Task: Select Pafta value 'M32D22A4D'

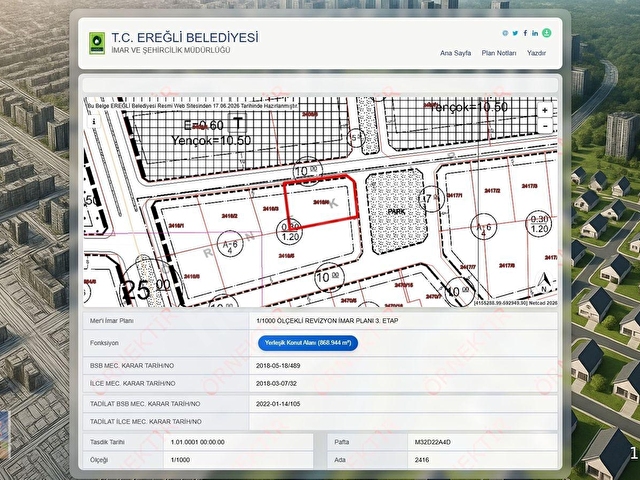Action: click(x=432, y=442)
